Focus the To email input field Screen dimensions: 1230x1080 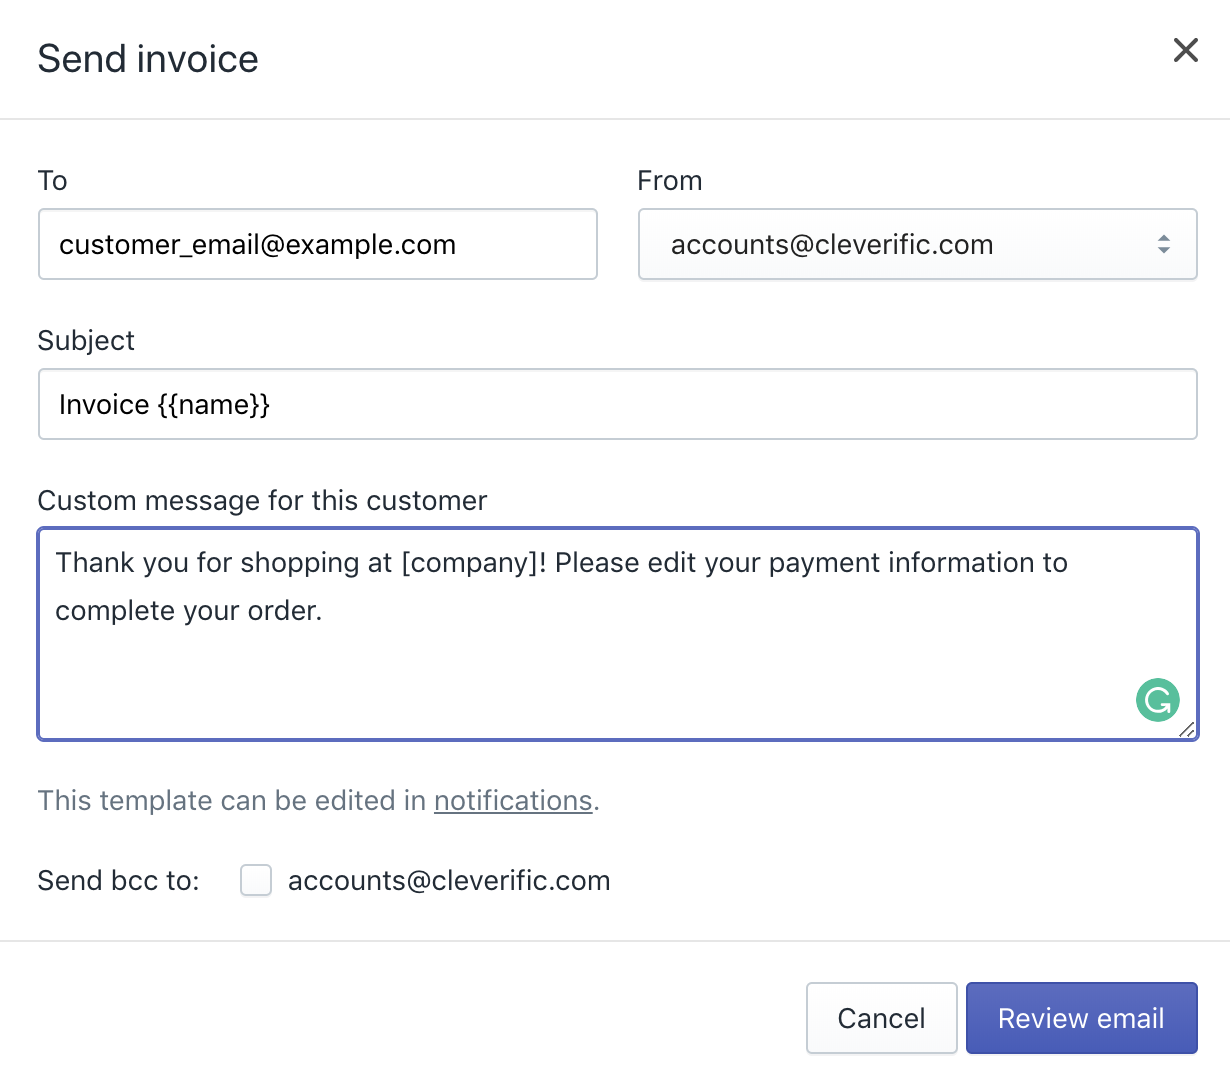coord(317,244)
